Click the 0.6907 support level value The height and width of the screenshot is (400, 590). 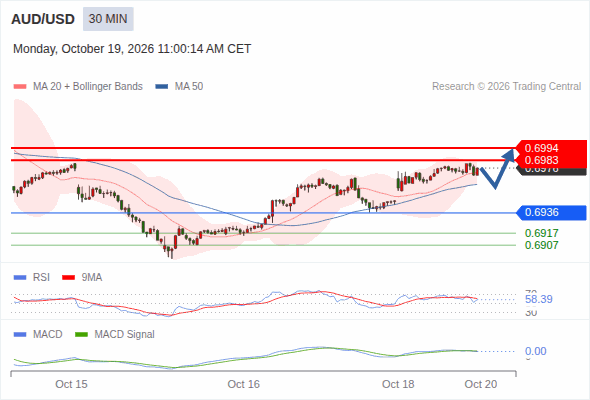click(541, 245)
